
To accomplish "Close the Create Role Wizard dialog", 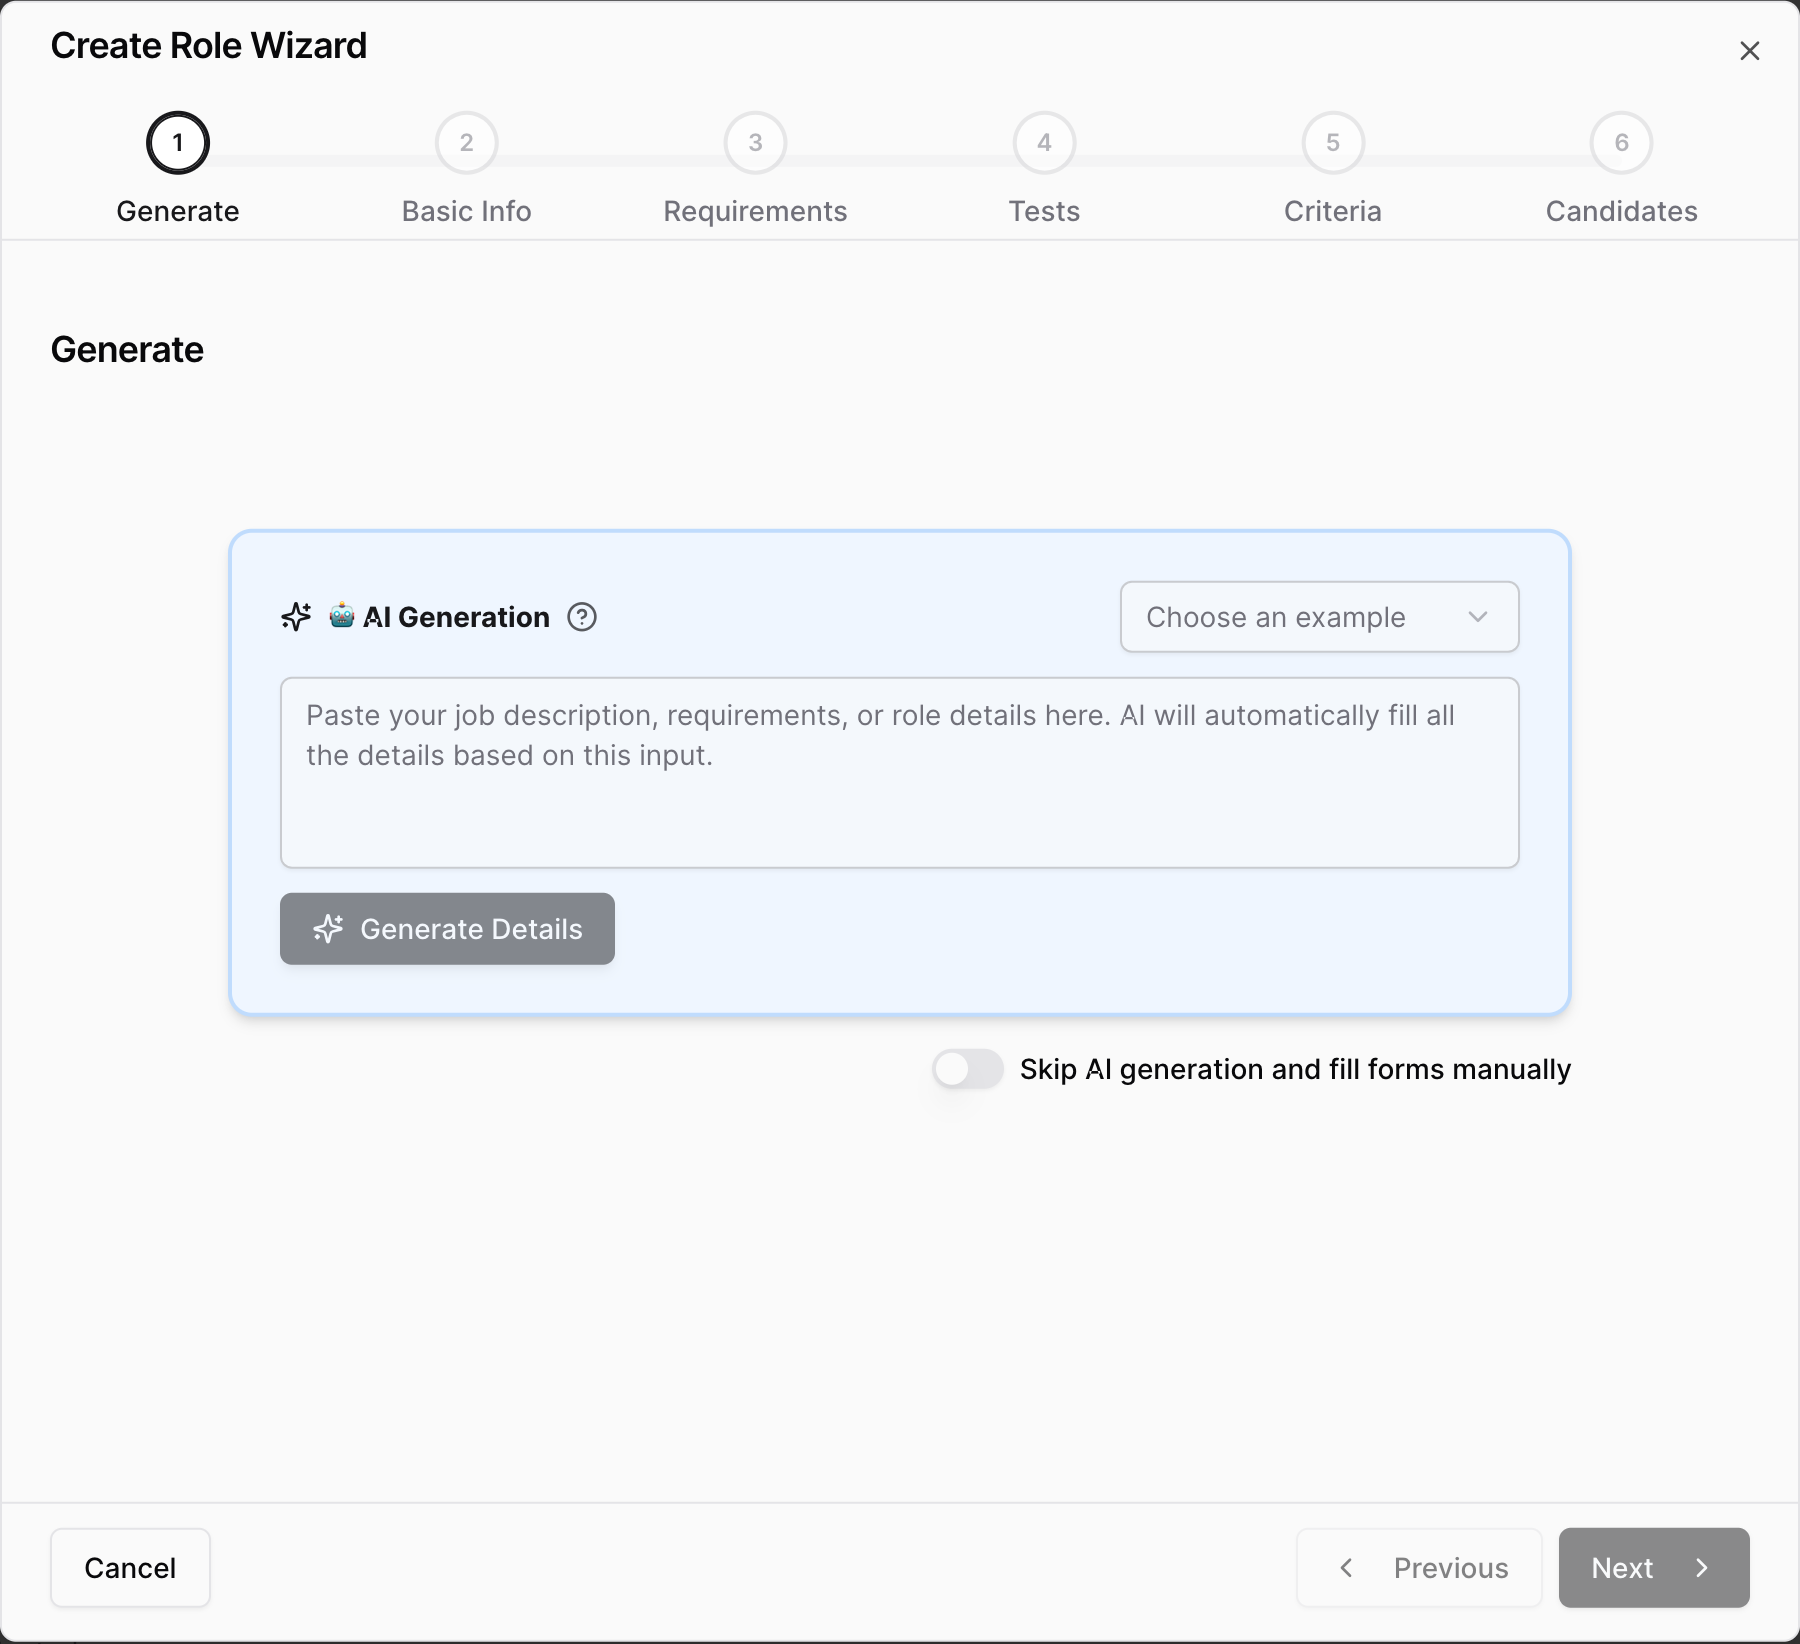I will click(x=1749, y=51).
